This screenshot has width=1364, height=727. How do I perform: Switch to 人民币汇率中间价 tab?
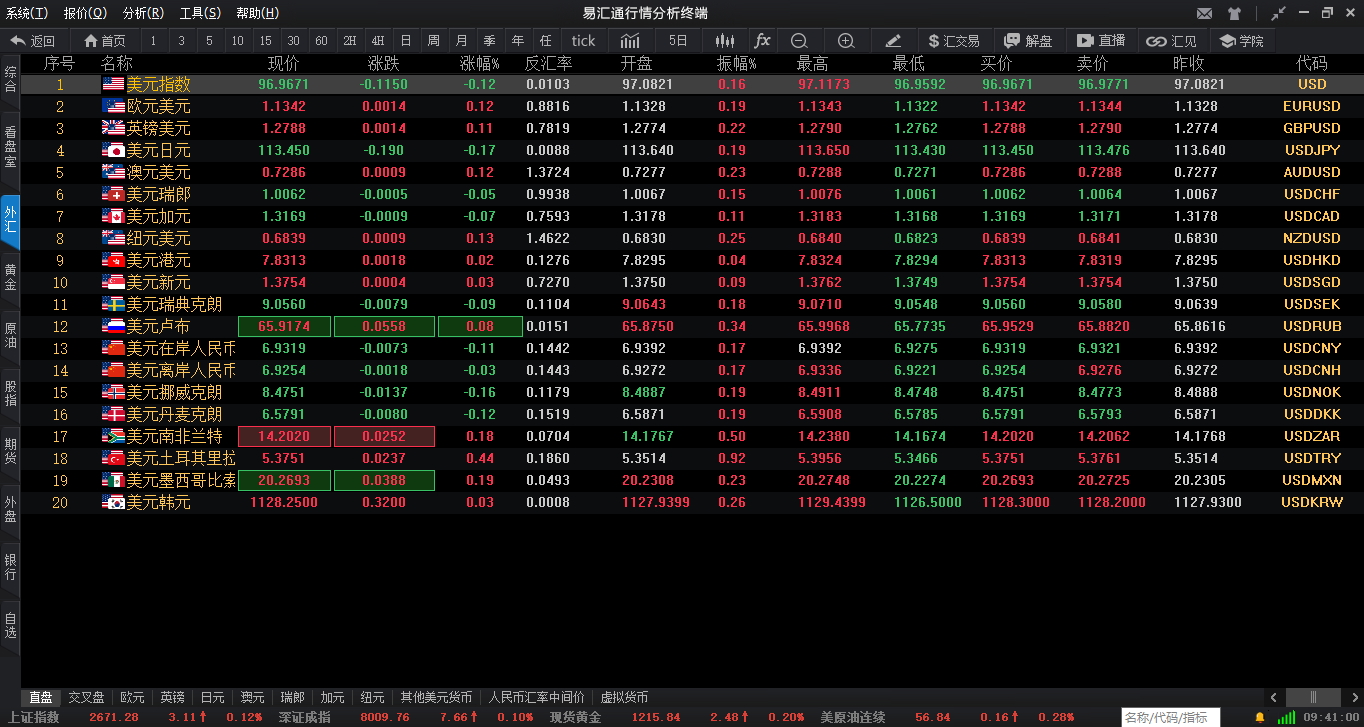pos(536,697)
